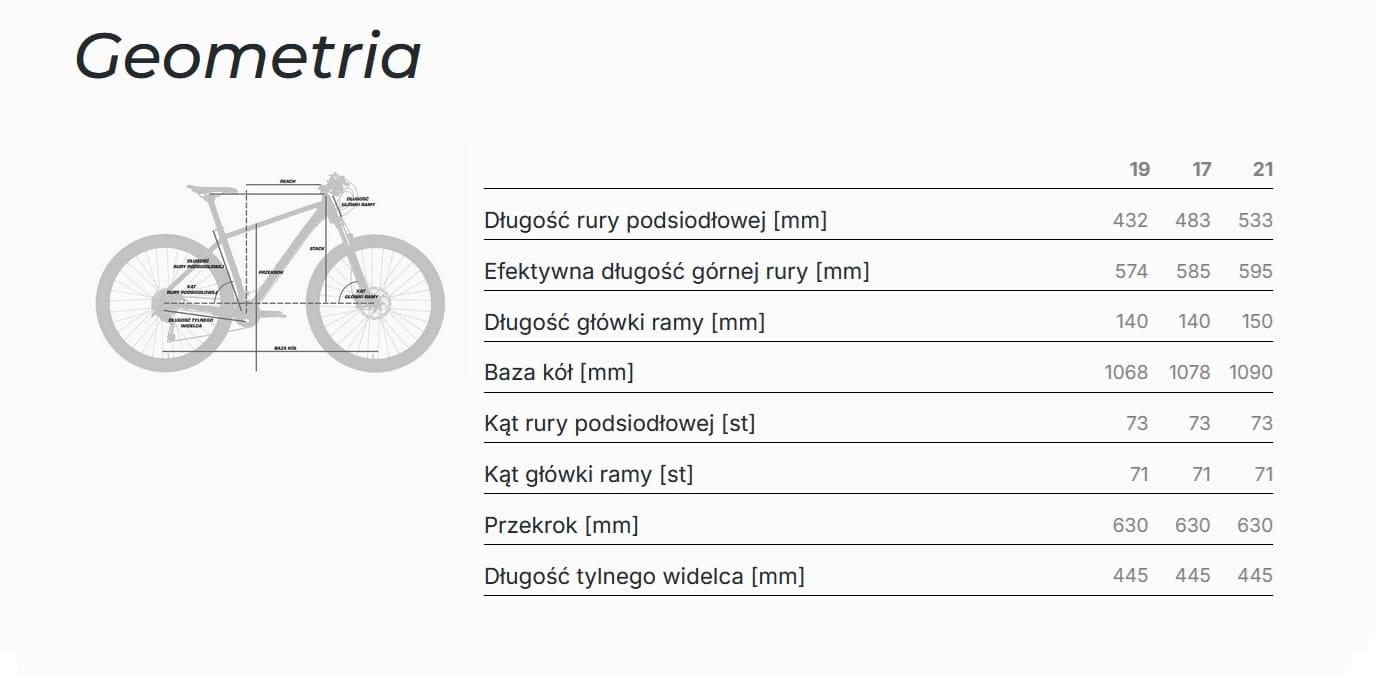The height and width of the screenshot is (678, 1376).
Task: Select the size 17 column header
Action: (1201, 169)
